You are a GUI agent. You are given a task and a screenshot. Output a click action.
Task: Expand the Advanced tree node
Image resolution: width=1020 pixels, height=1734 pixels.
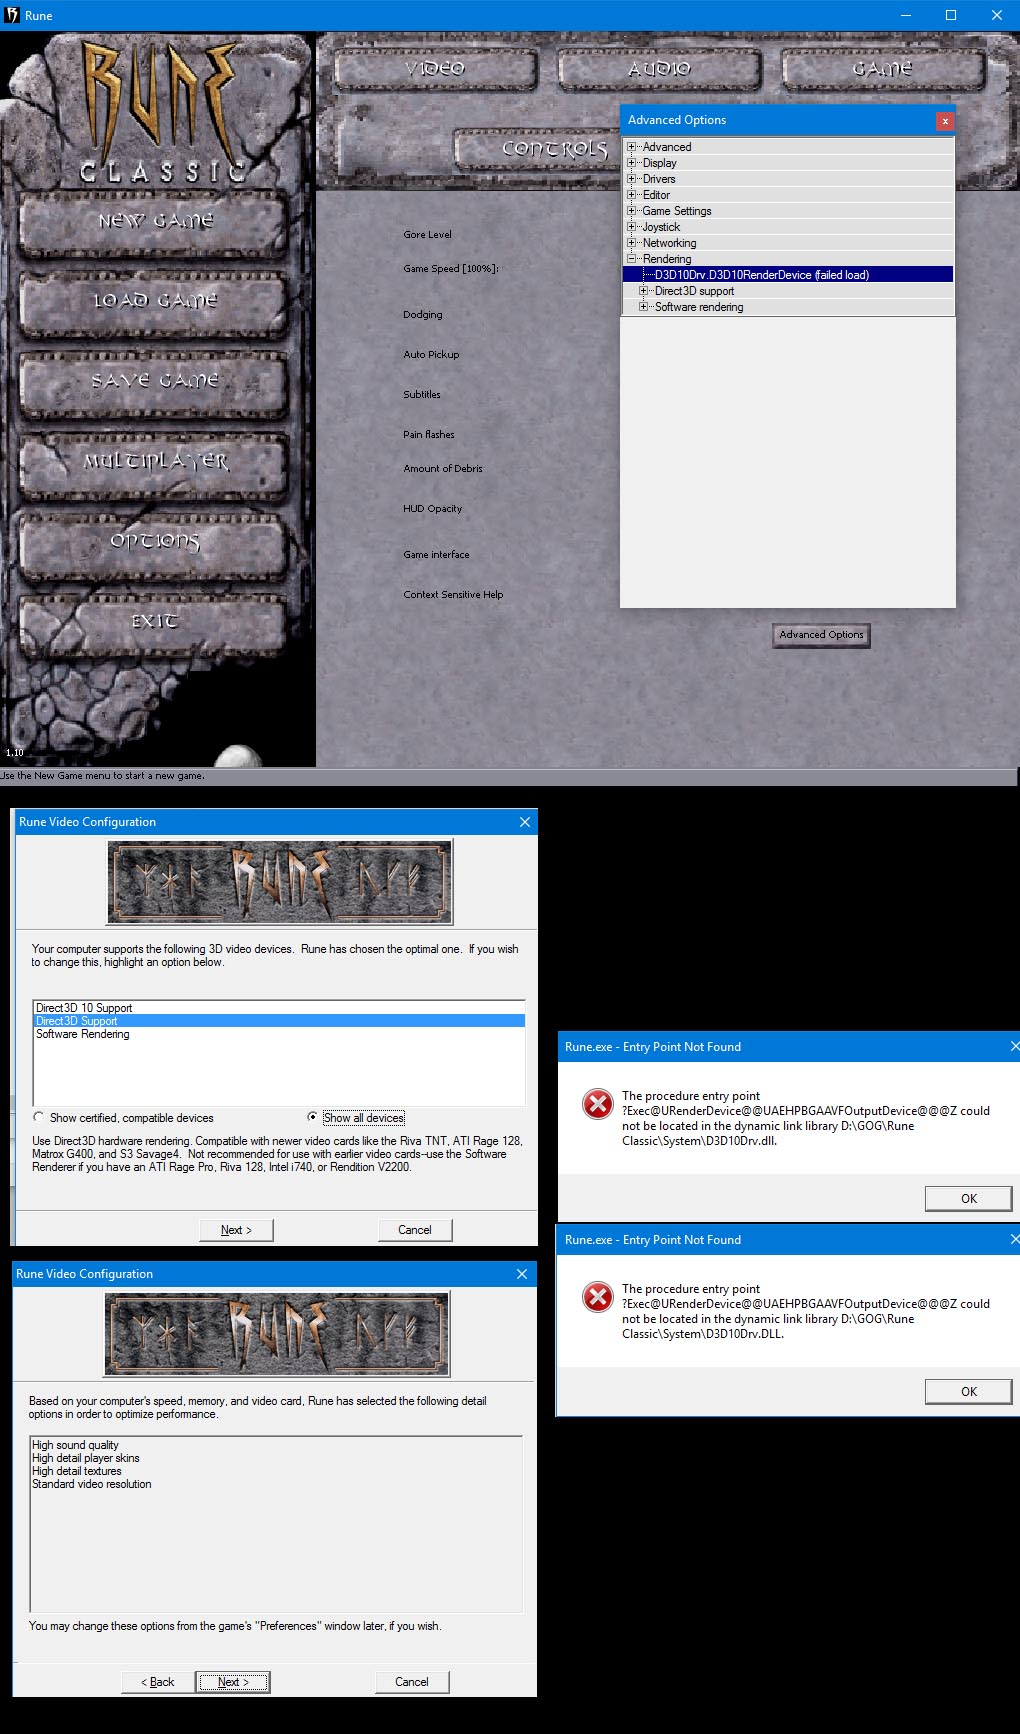(631, 147)
